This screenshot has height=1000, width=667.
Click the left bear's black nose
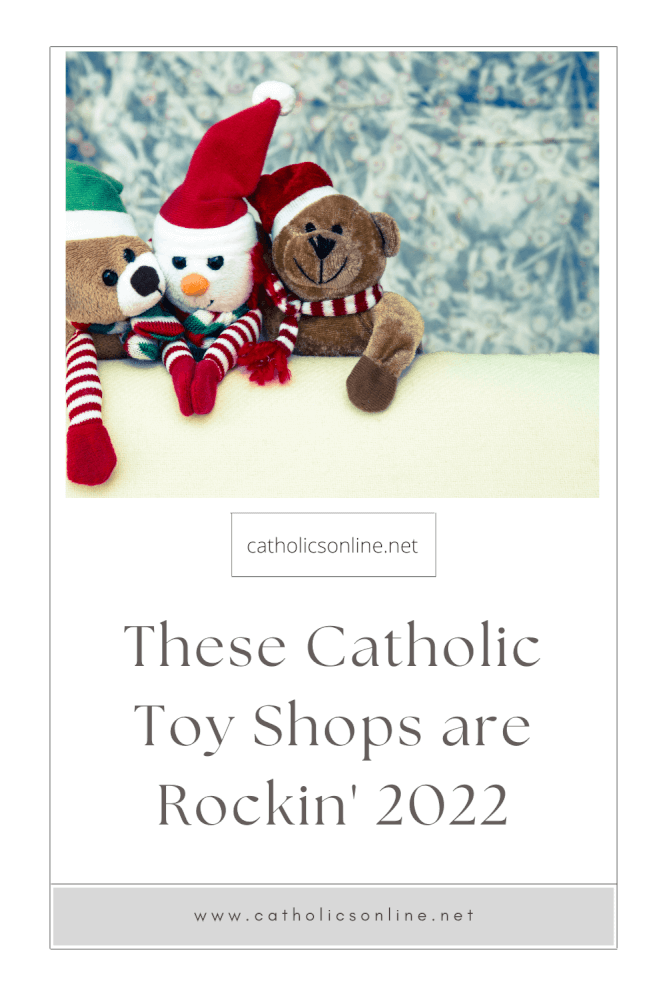click(145, 281)
